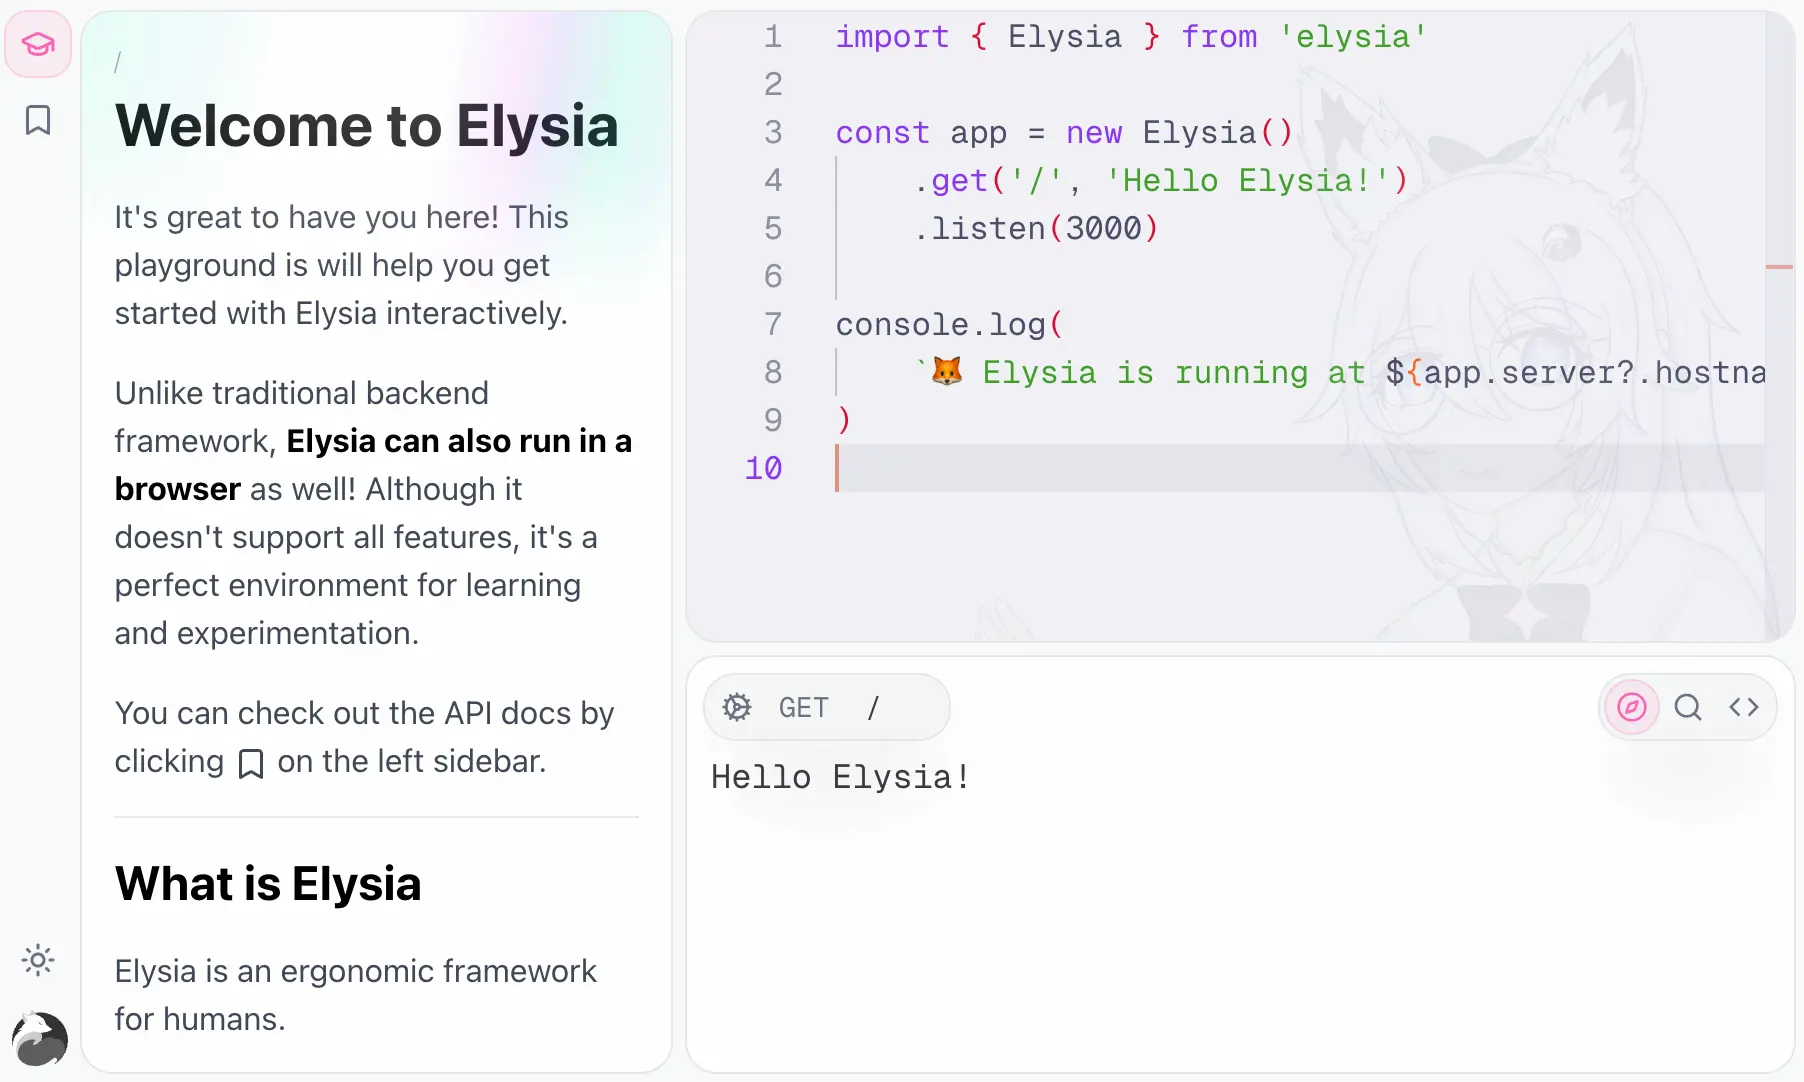Screen dimensions: 1804x1082
Task: Click the "What is Elysia" section heading
Action: pos(268,884)
